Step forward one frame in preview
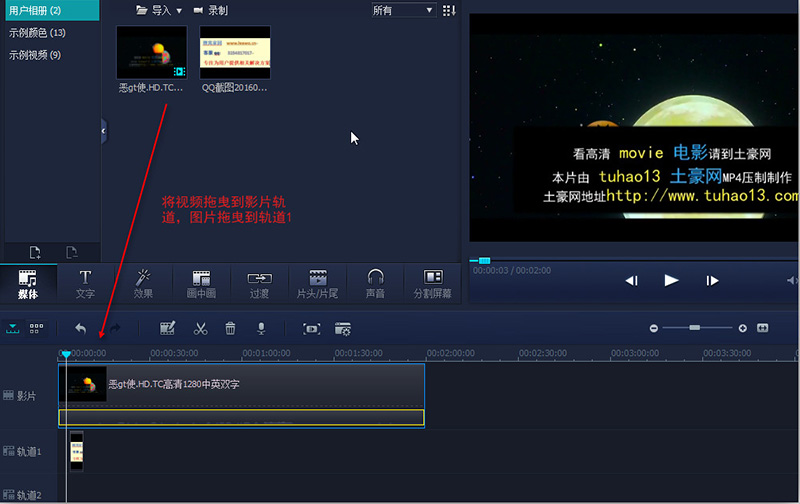The image size is (800, 504). click(x=712, y=281)
